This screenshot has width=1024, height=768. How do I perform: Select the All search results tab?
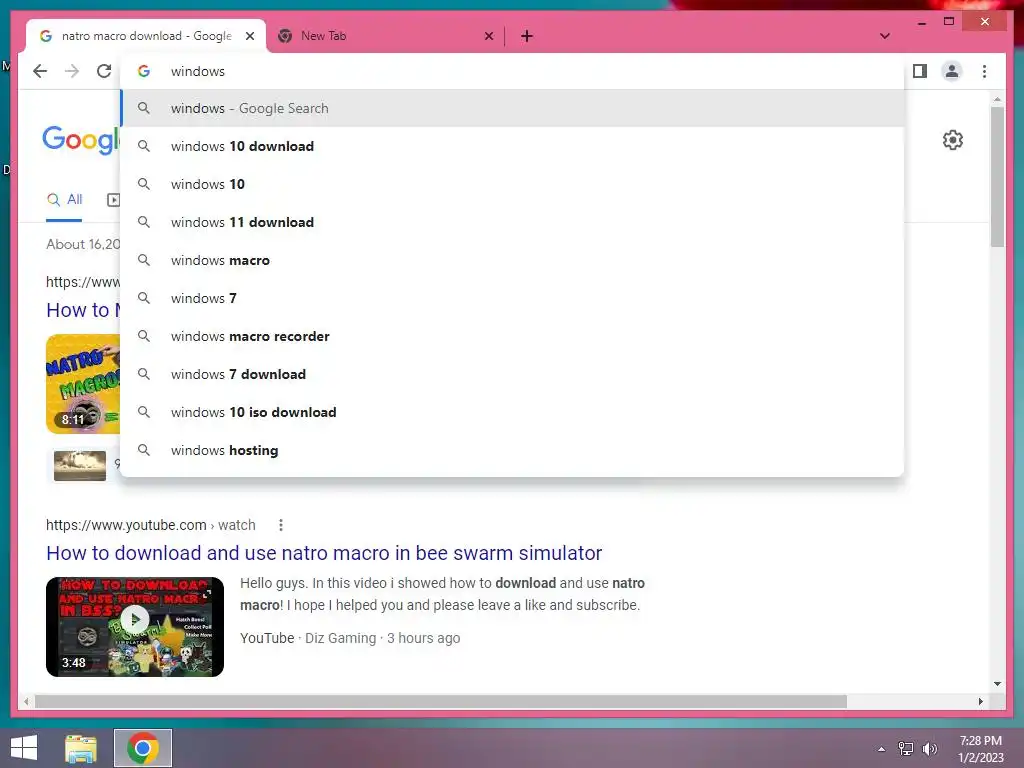(x=64, y=199)
